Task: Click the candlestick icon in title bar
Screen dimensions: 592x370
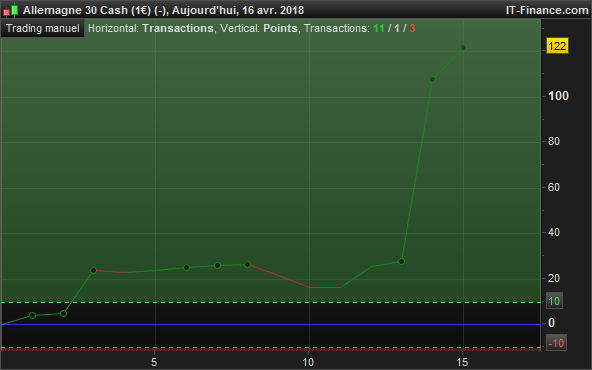Action: pyautogui.click(x=11, y=10)
